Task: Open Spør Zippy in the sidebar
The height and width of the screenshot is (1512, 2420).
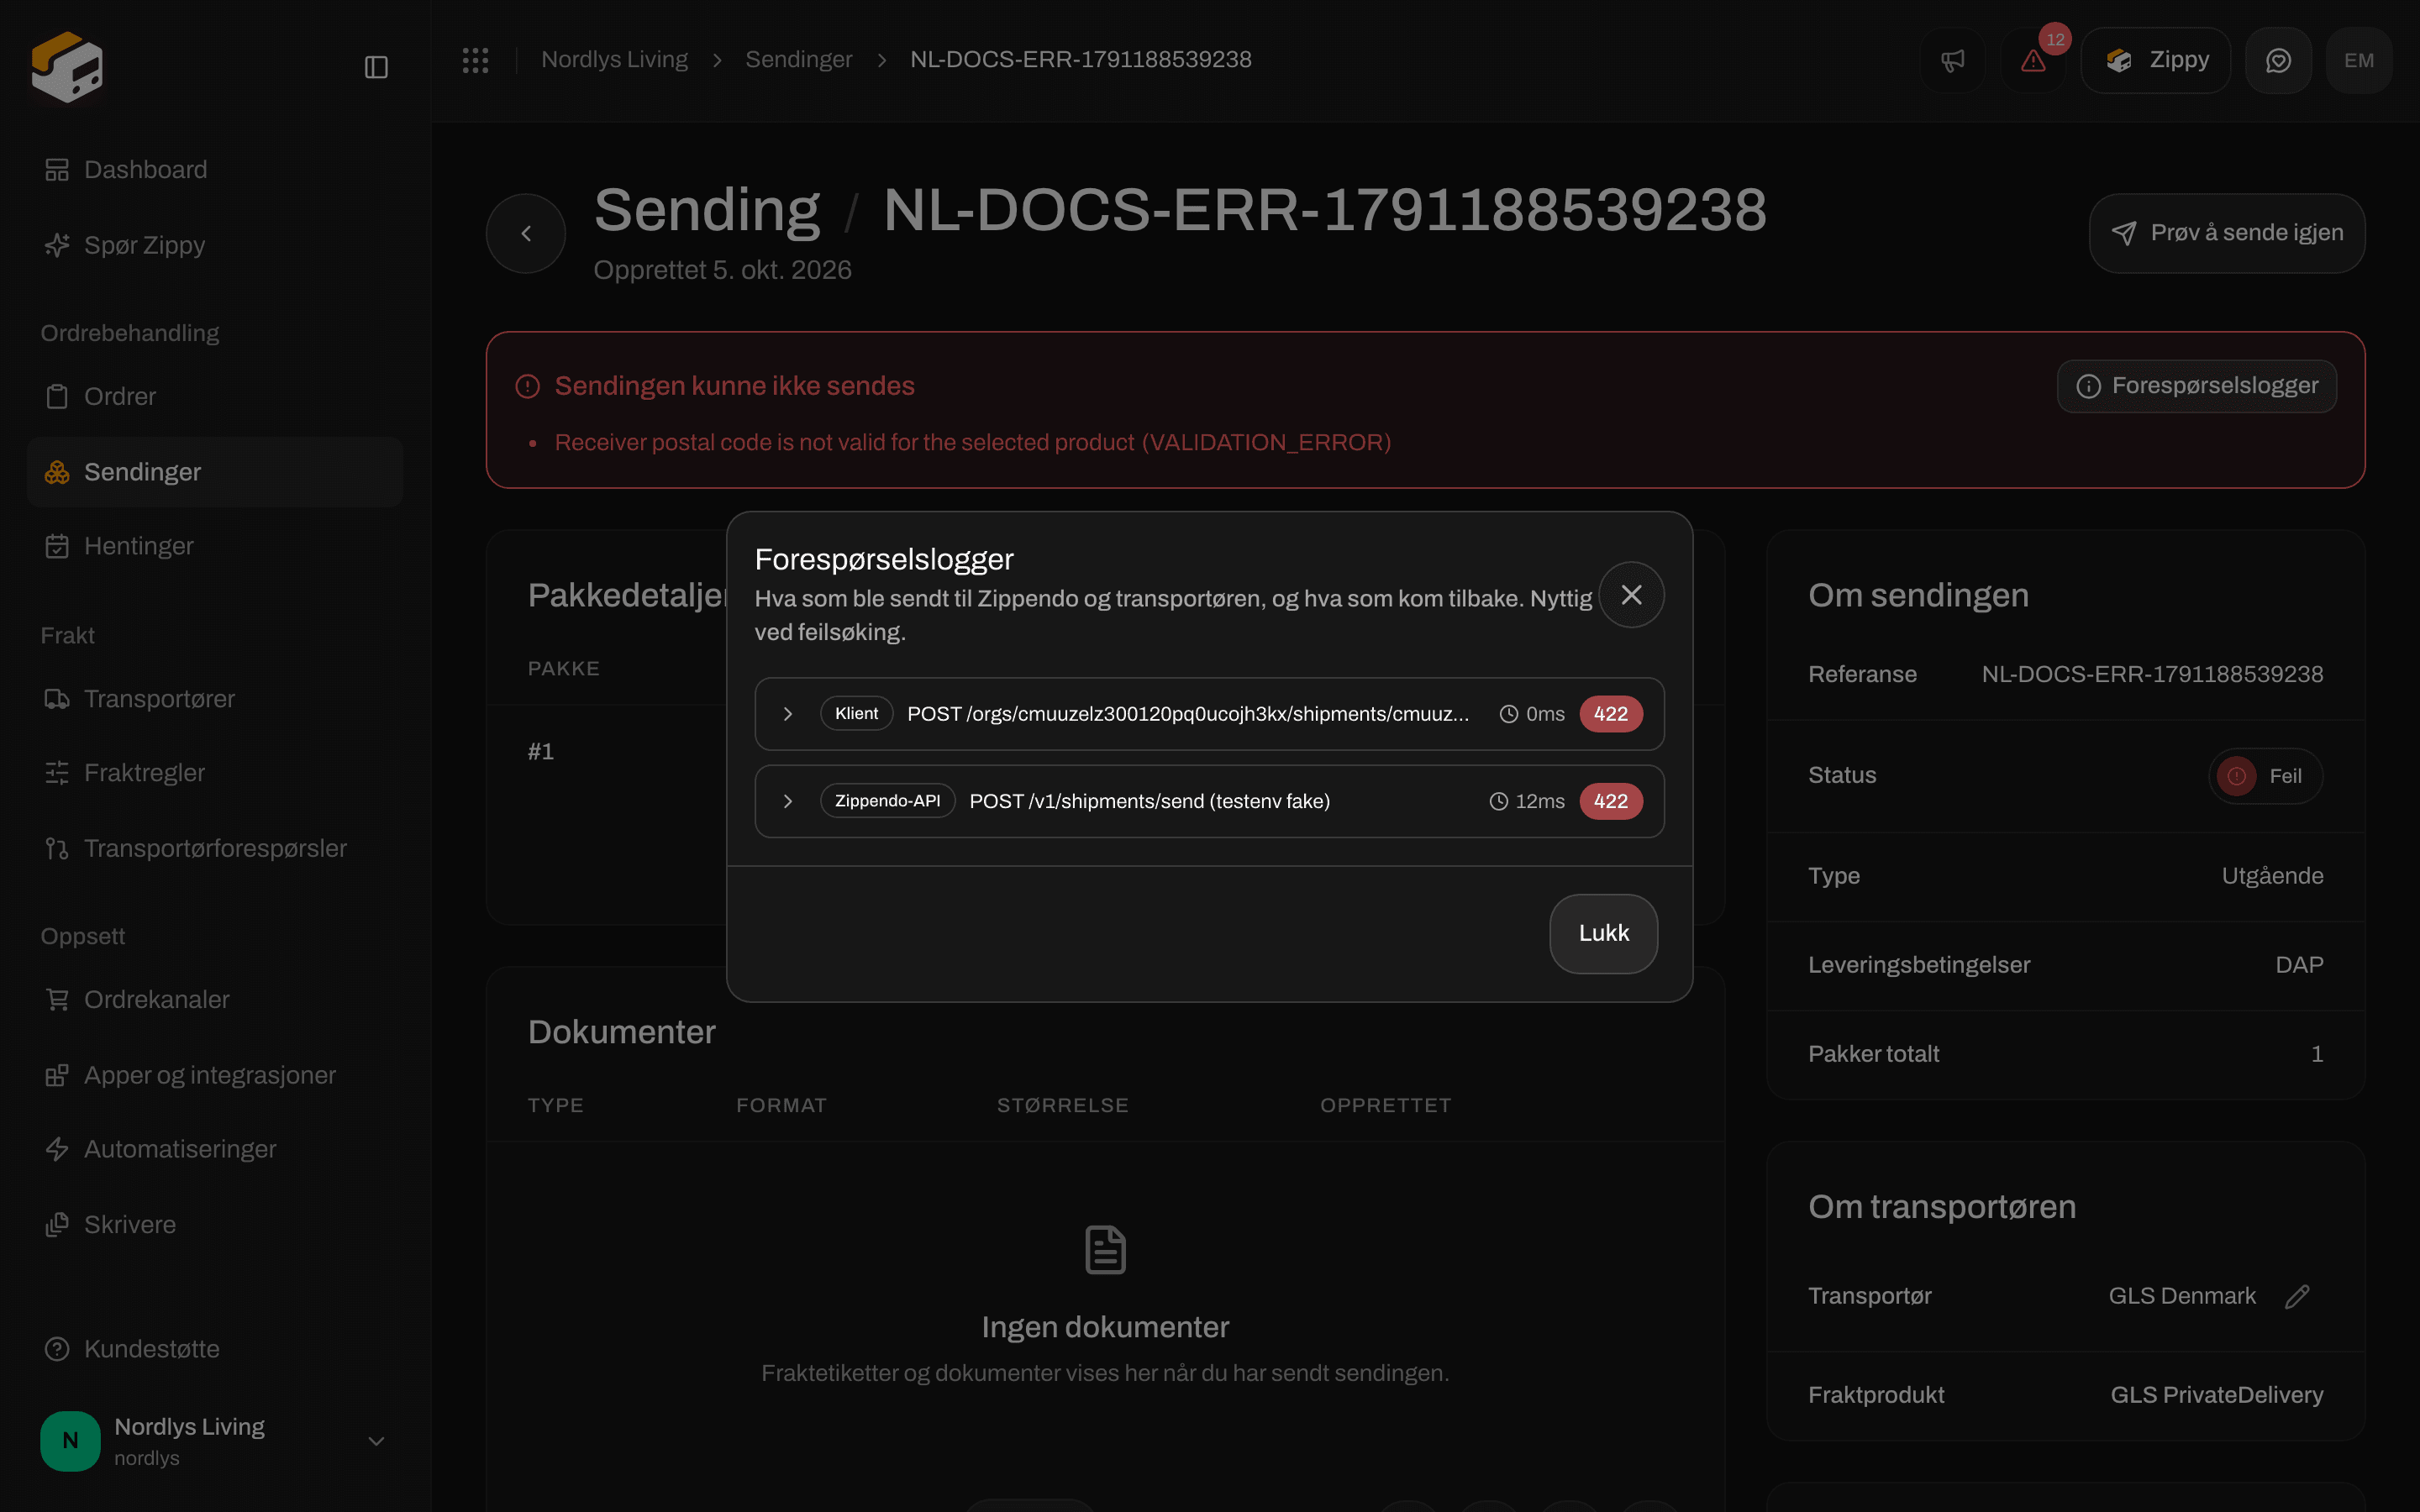Action: click(214, 245)
